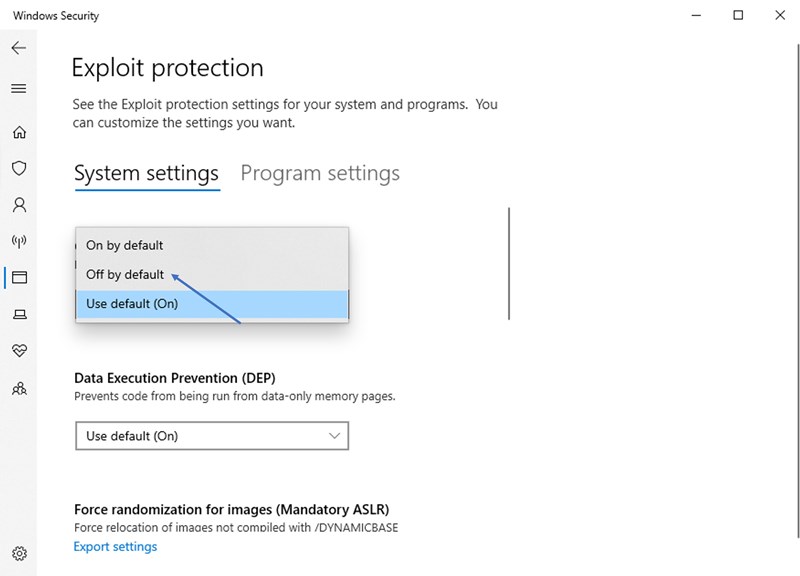Open Settings gear icon in sidebar
Image resolution: width=800 pixels, height=576 pixels.
tap(19, 554)
